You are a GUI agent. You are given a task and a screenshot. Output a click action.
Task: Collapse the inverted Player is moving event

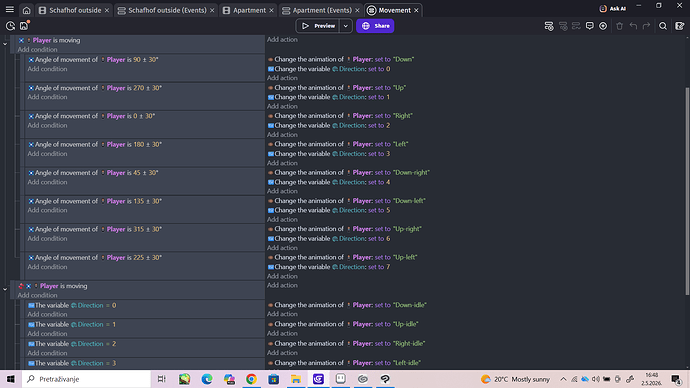pos(5,289)
